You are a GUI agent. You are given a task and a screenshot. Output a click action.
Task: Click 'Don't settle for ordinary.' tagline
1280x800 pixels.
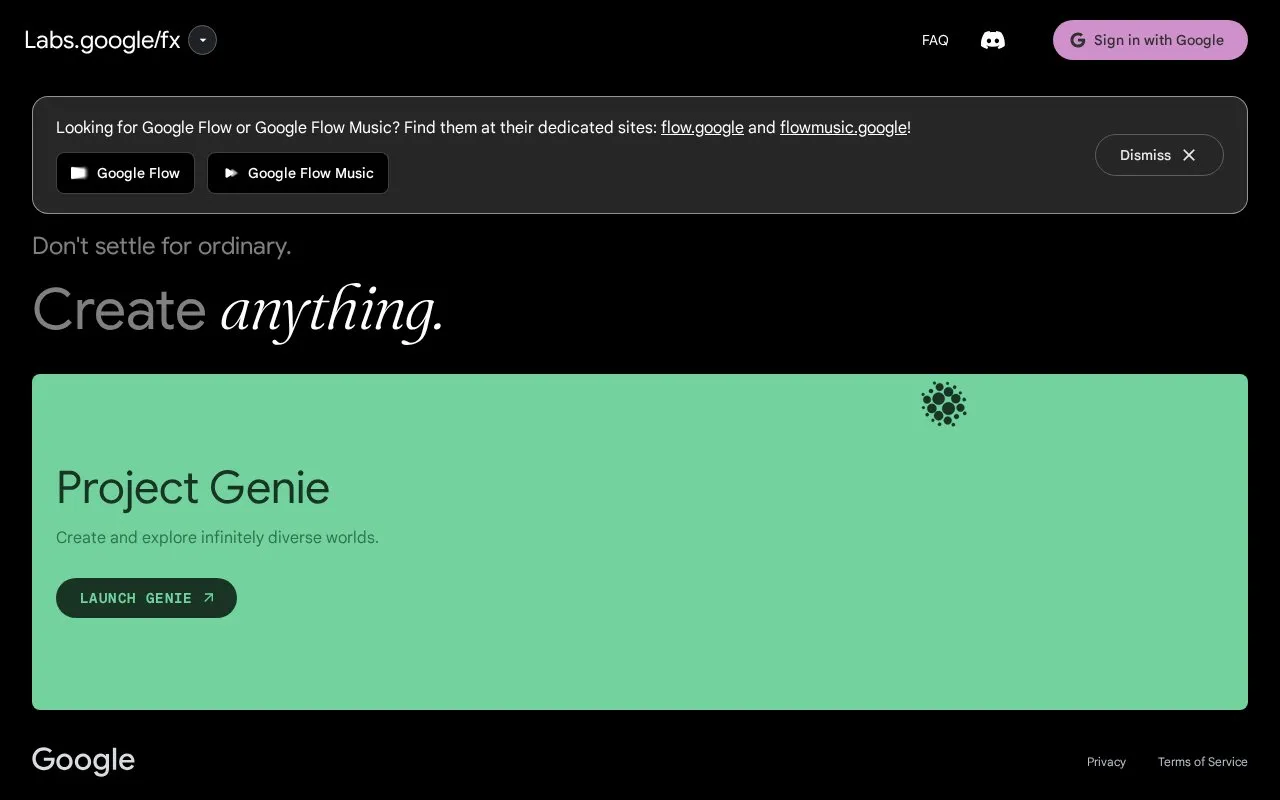(x=162, y=246)
